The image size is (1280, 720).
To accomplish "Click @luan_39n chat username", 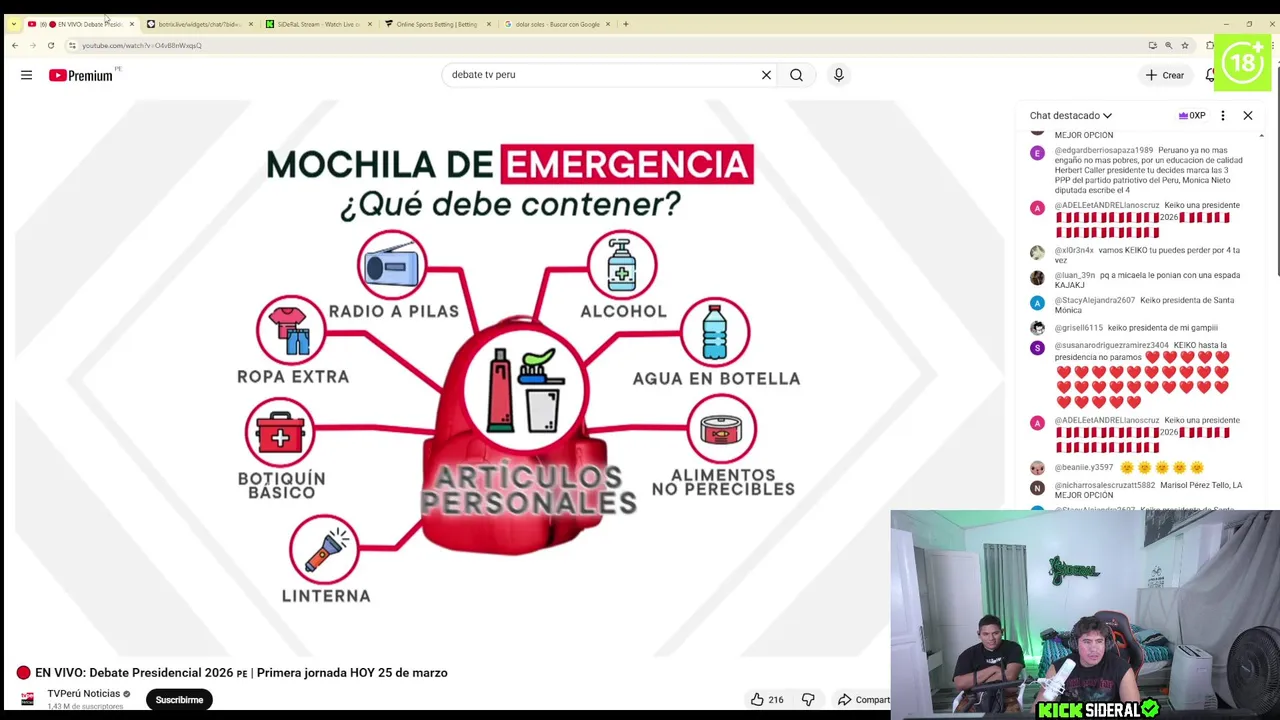I will point(1074,275).
